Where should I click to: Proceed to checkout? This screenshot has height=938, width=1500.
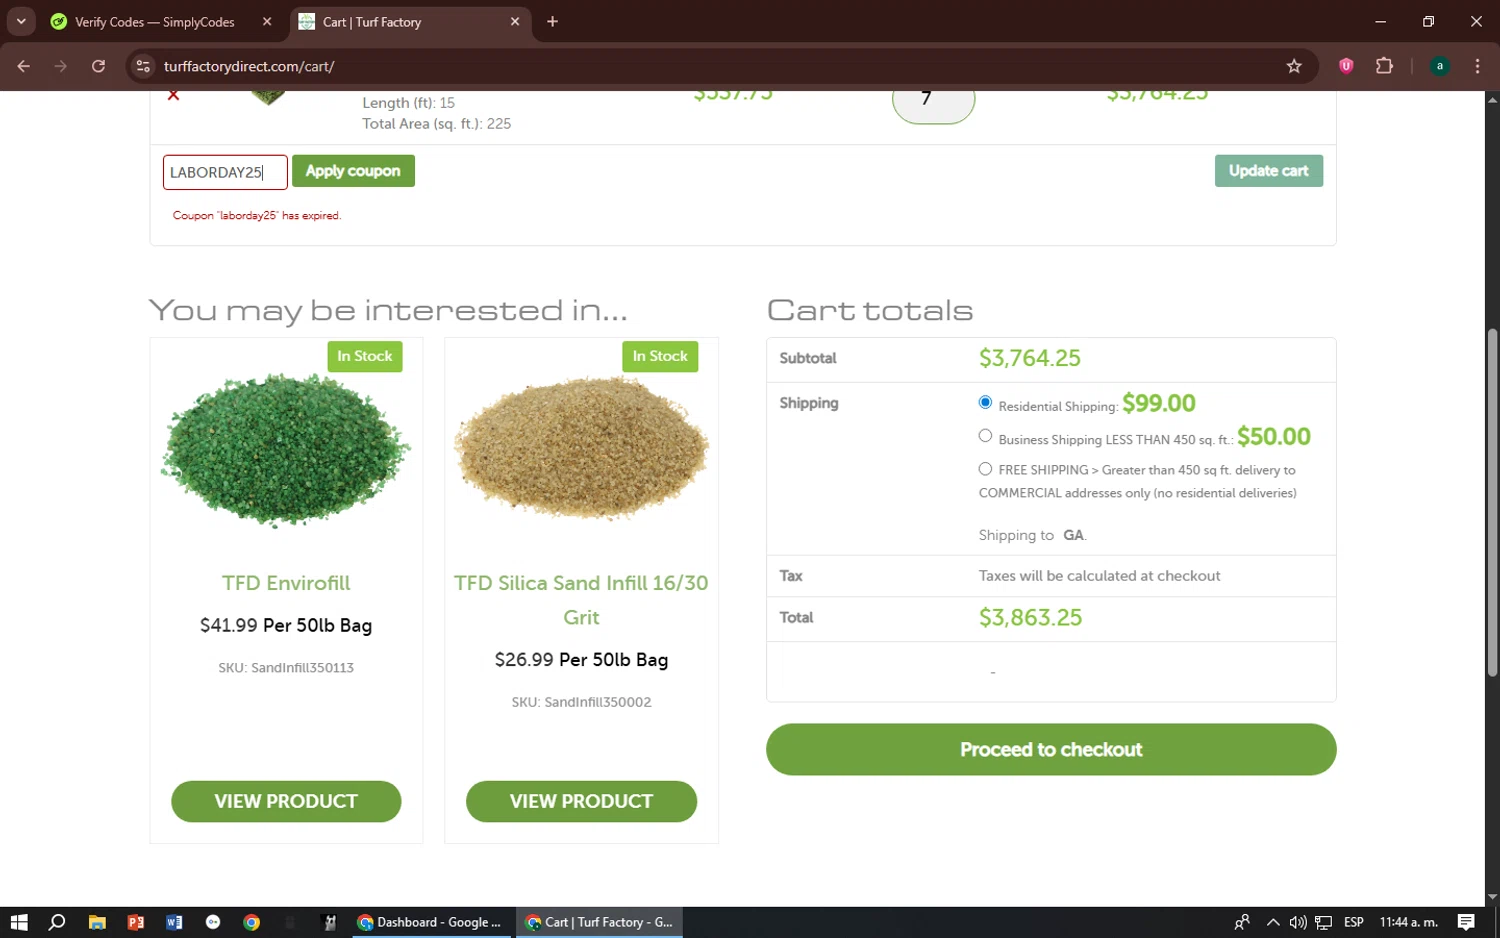coord(1051,749)
